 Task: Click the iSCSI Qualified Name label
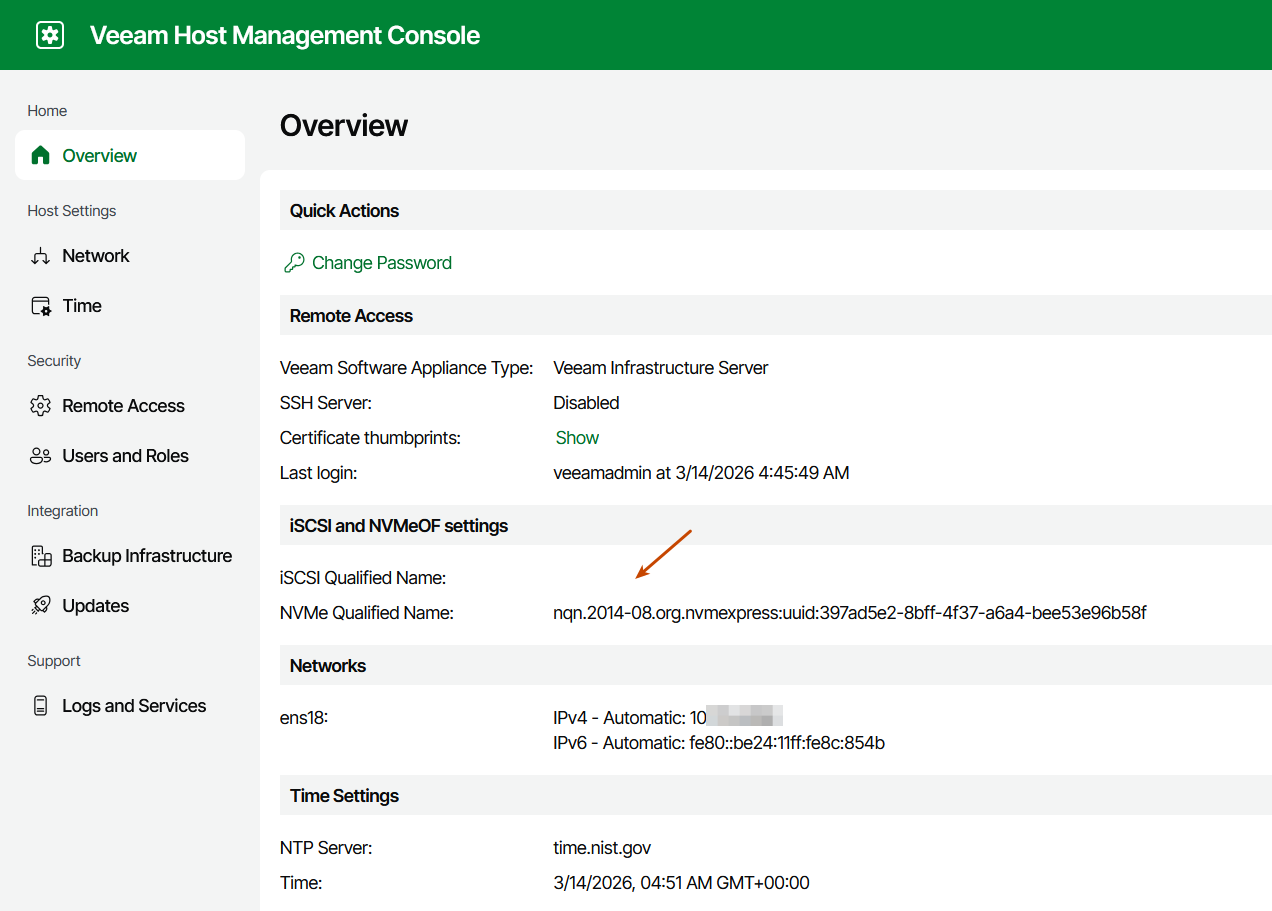coord(363,578)
